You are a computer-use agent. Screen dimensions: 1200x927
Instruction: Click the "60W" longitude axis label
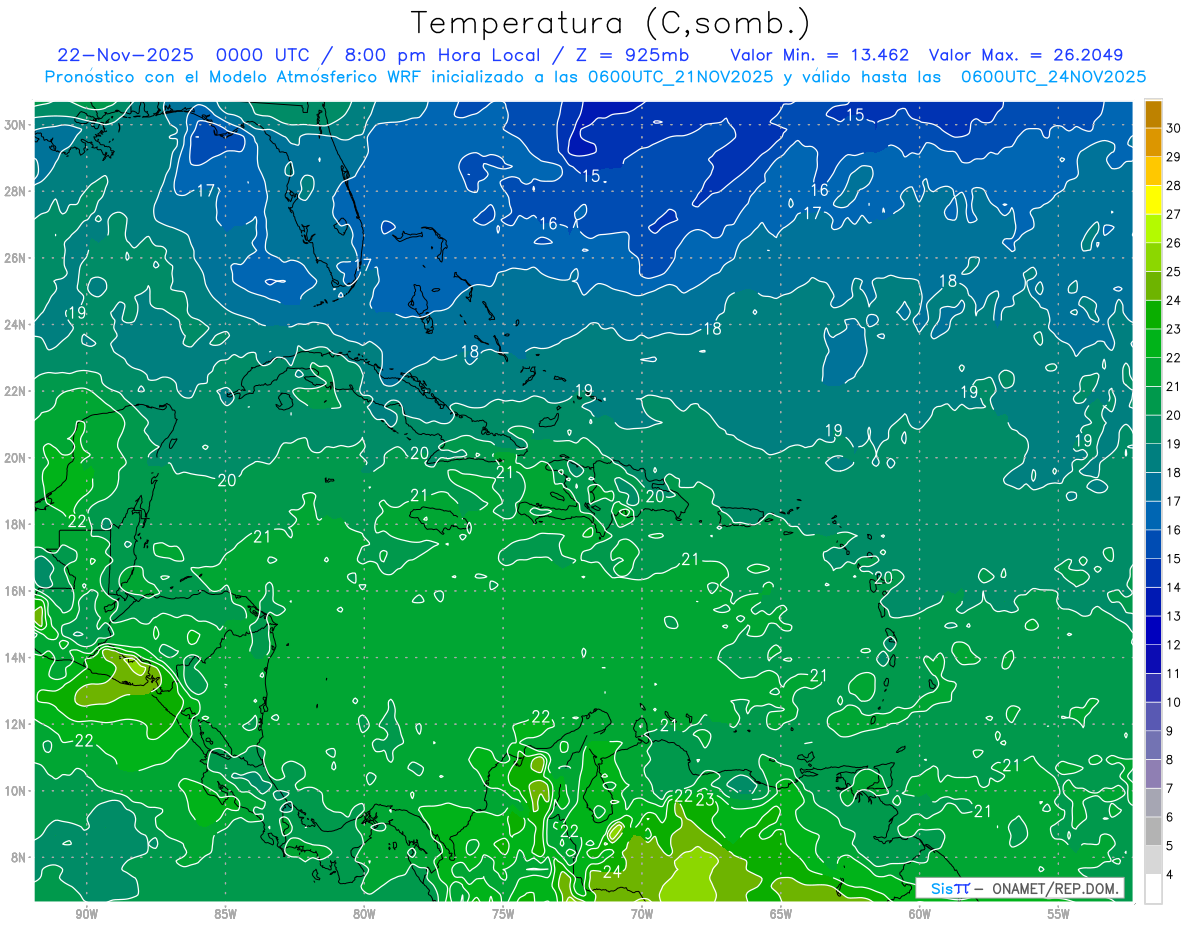920,914
